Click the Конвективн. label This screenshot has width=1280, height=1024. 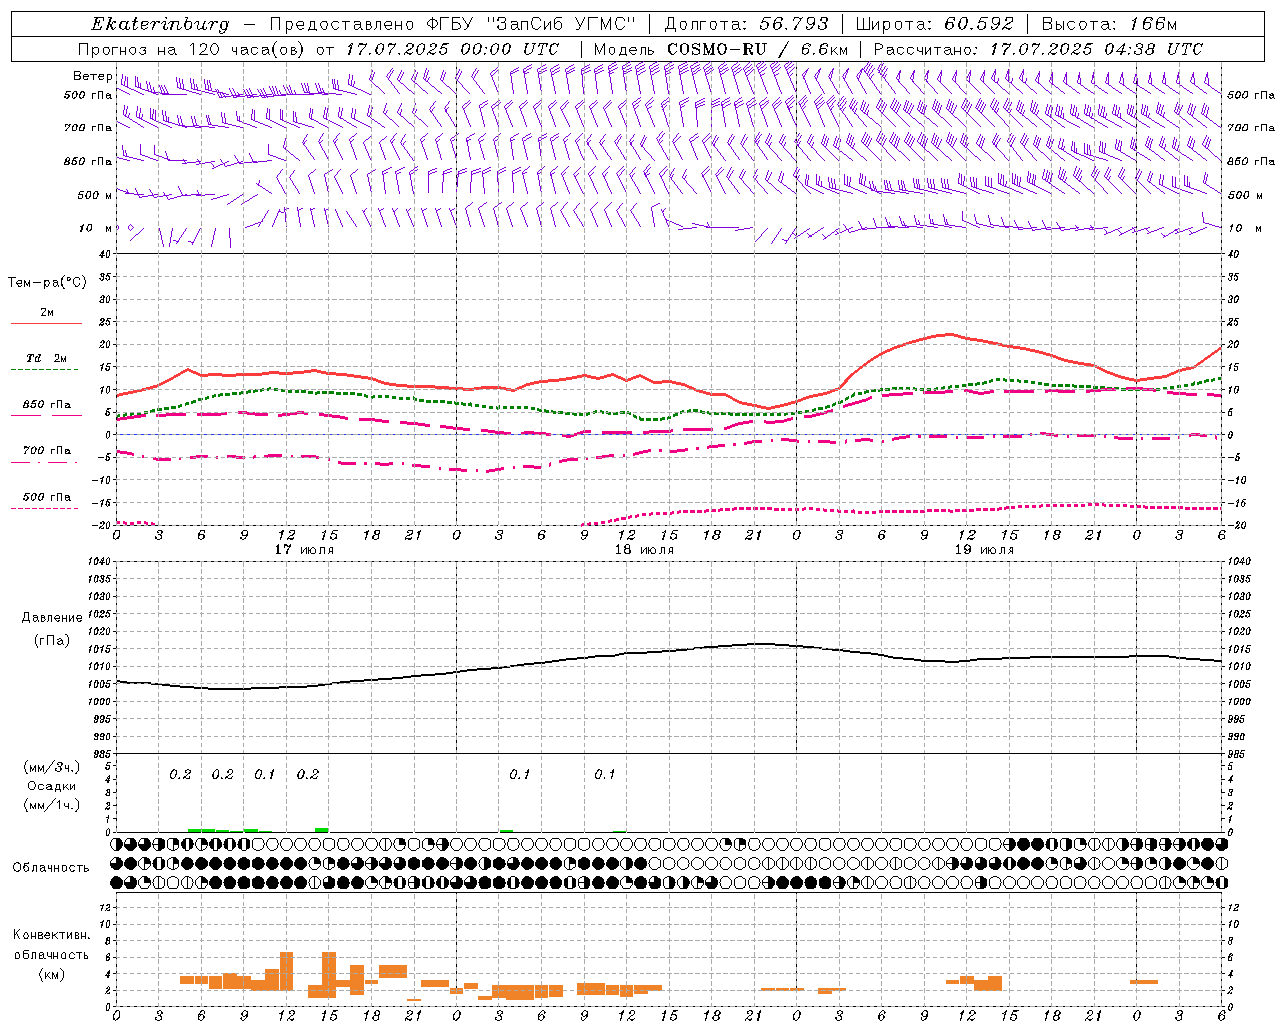tap(51, 935)
